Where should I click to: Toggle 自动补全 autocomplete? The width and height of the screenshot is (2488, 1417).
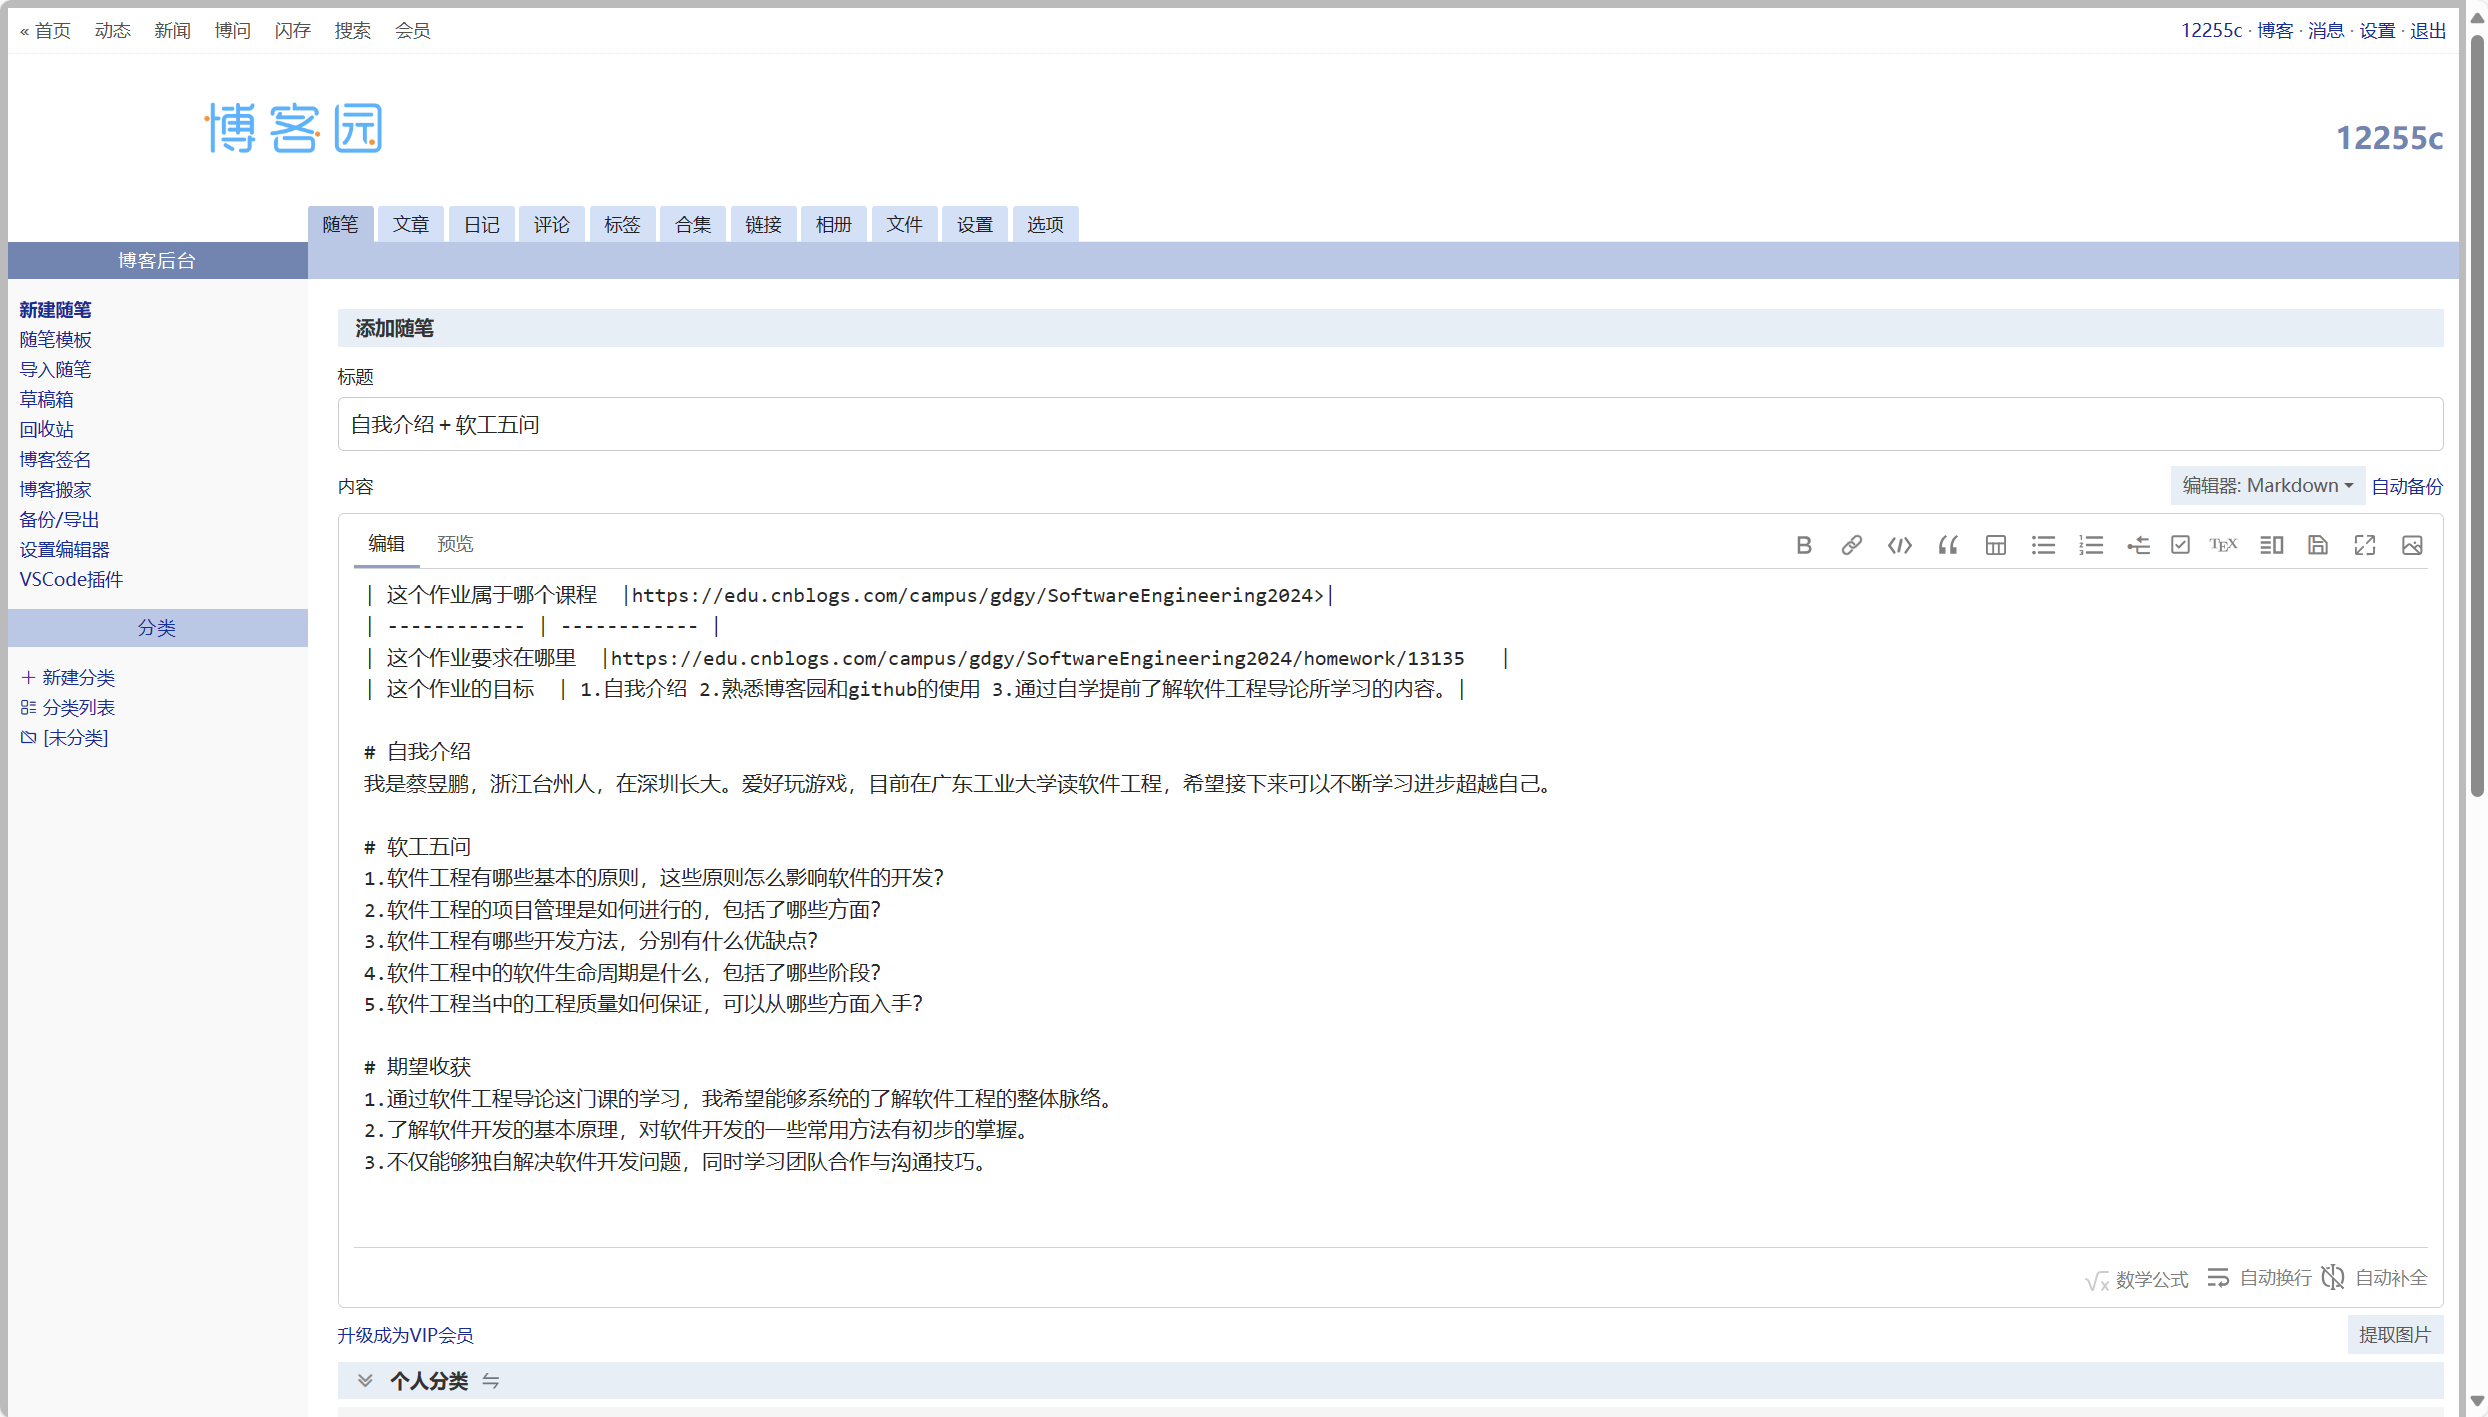(2374, 1278)
